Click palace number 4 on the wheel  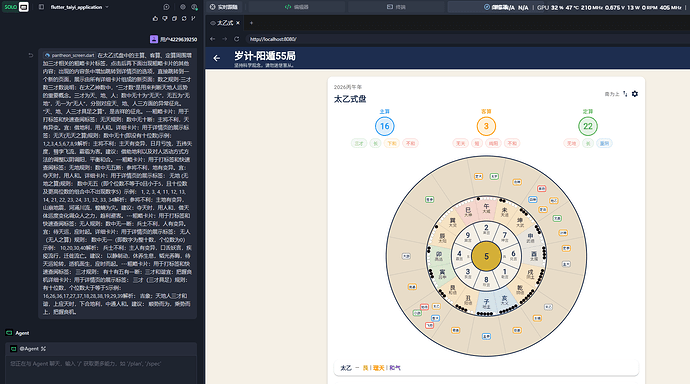459,255
